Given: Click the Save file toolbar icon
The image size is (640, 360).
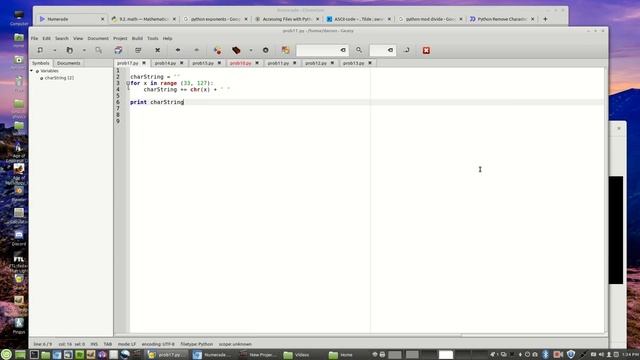Looking at the screenshot, I should tap(98, 50).
